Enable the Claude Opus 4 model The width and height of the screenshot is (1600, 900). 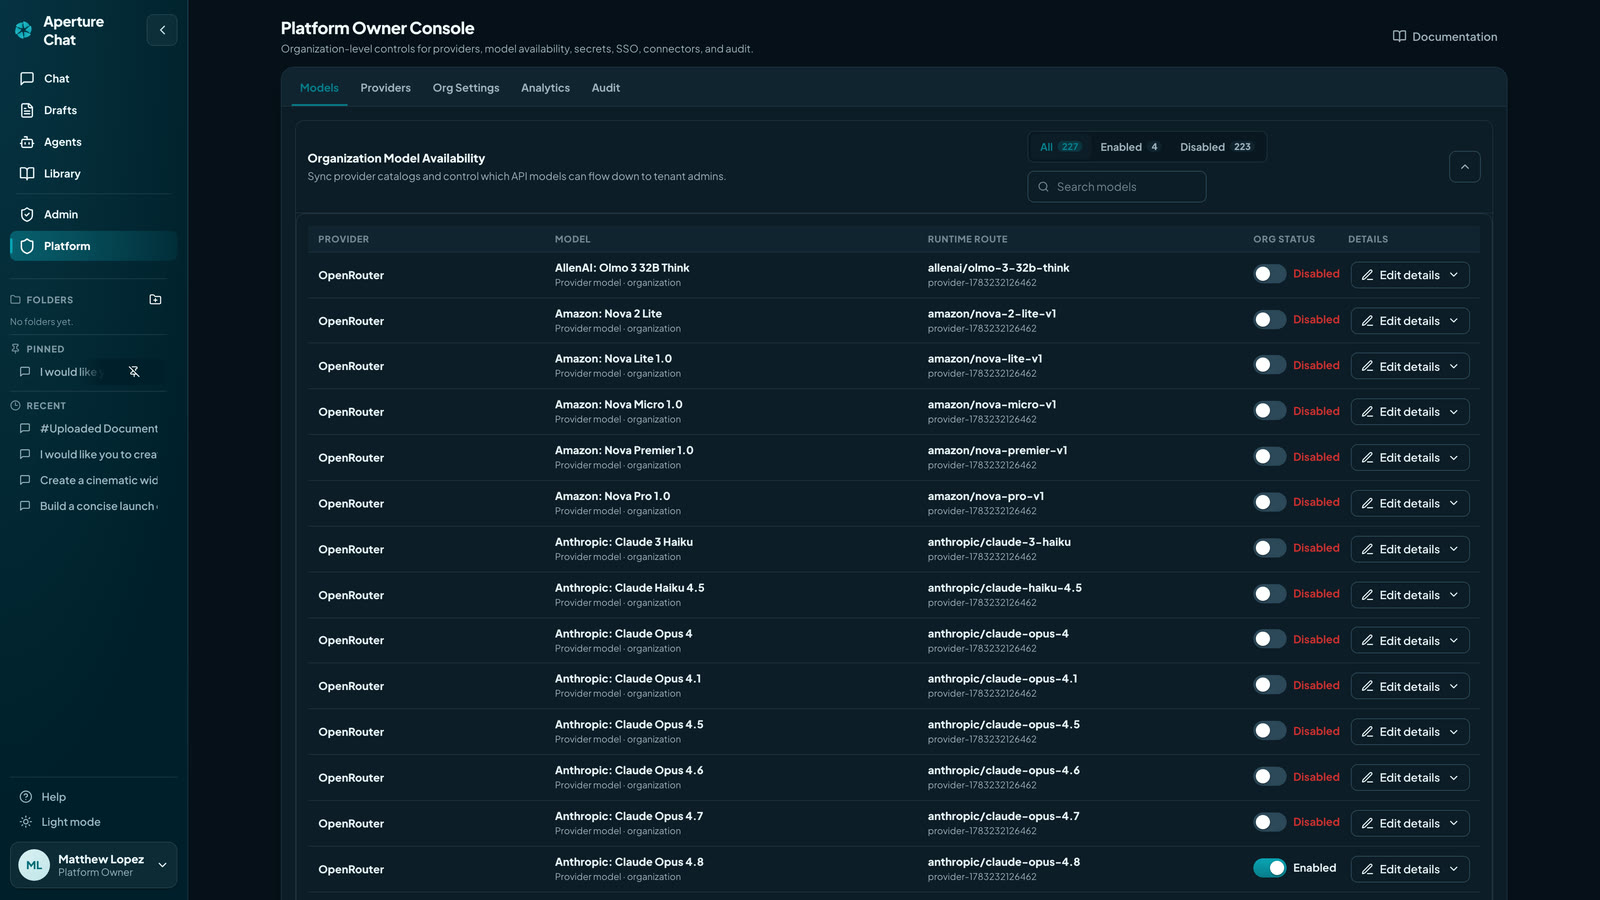1270,639
